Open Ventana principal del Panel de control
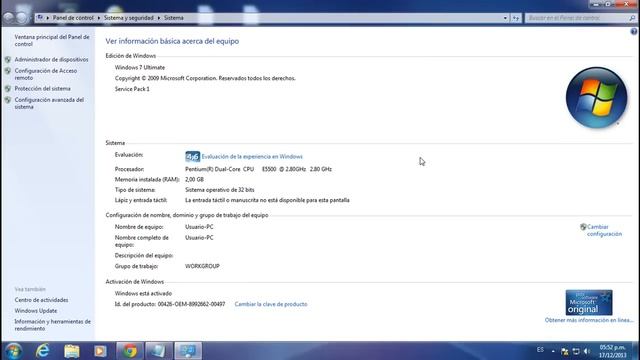Image resolution: width=640 pixels, height=360 pixels. [x=52, y=40]
